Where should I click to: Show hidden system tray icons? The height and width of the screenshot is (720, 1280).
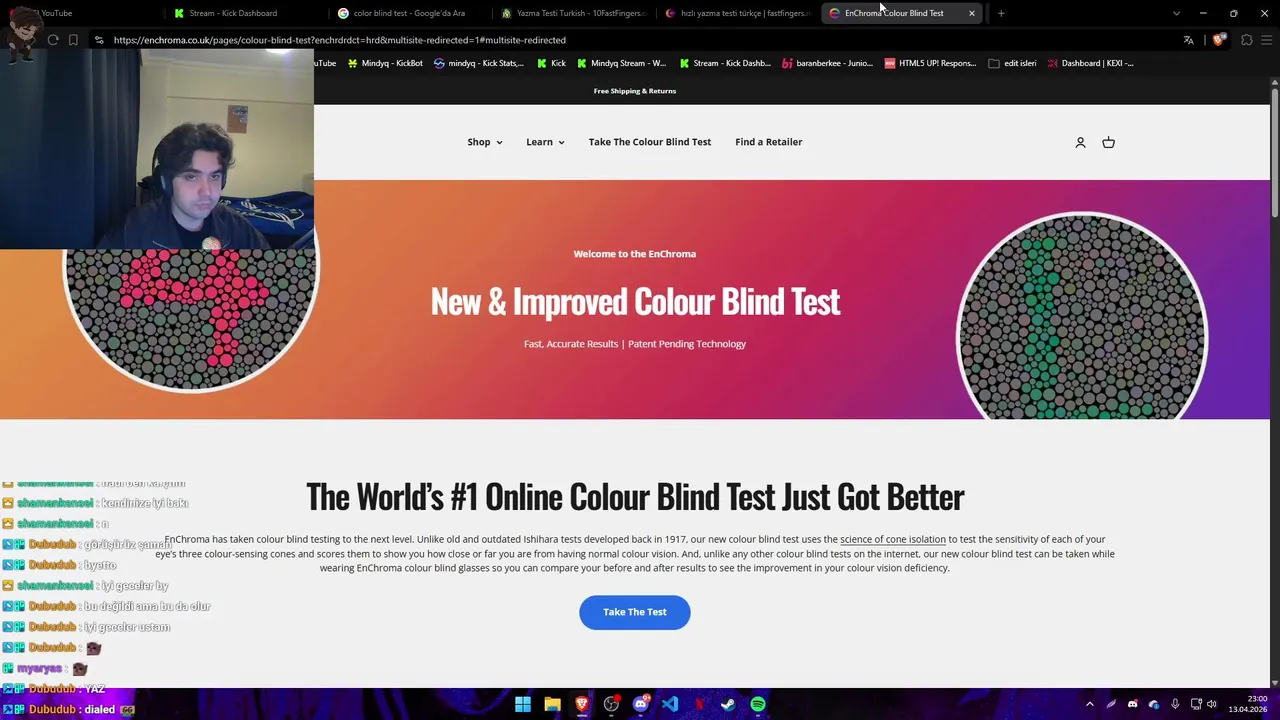click(x=1090, y=705)
